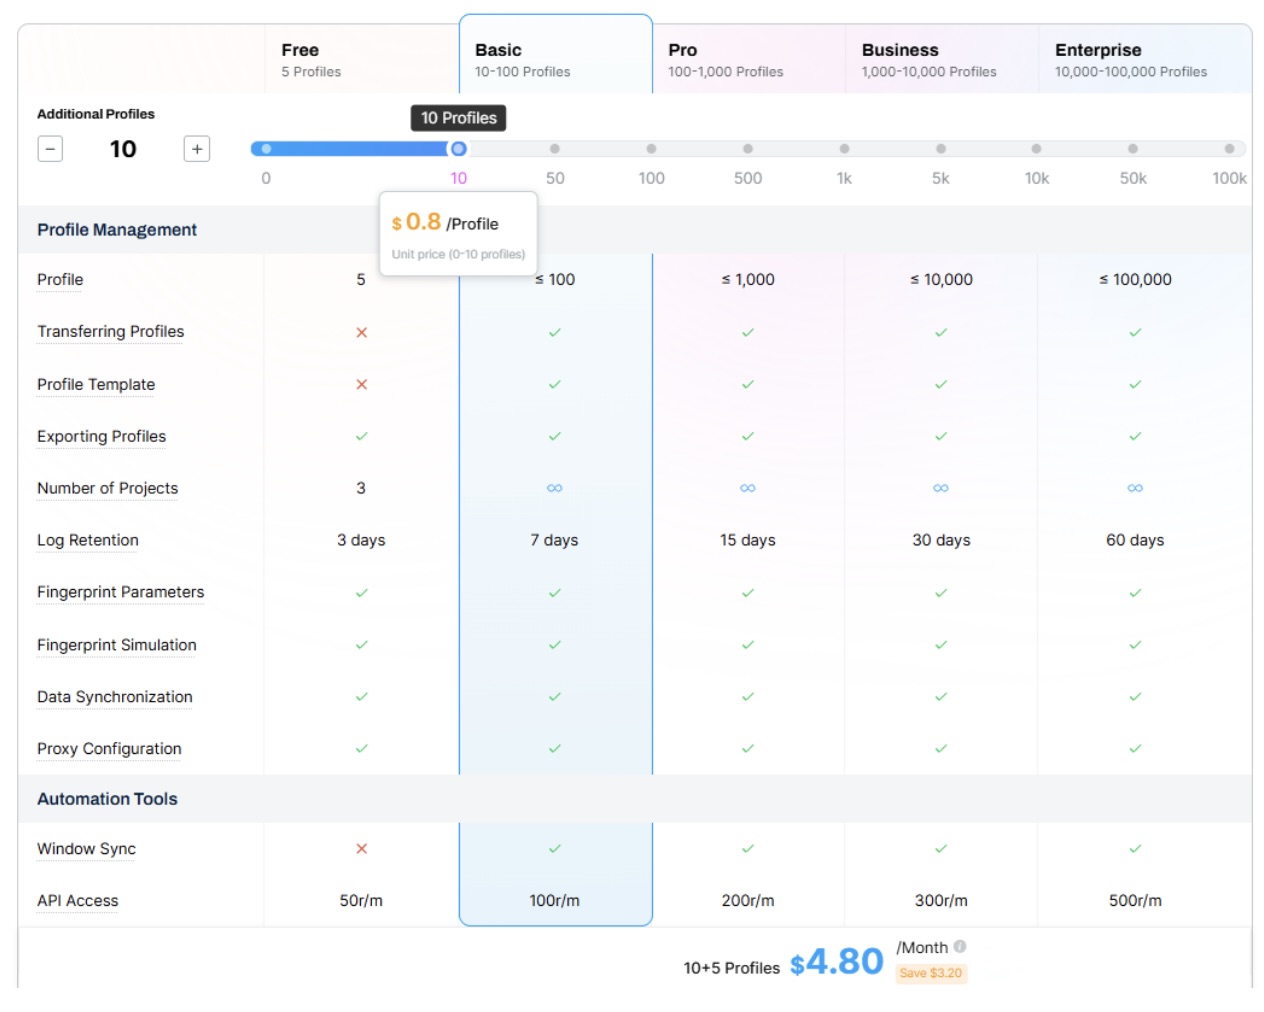Click the 1k stop on profile slider
The height and width of the screenshot is (1012, 1264).
(x=844, y=149)
